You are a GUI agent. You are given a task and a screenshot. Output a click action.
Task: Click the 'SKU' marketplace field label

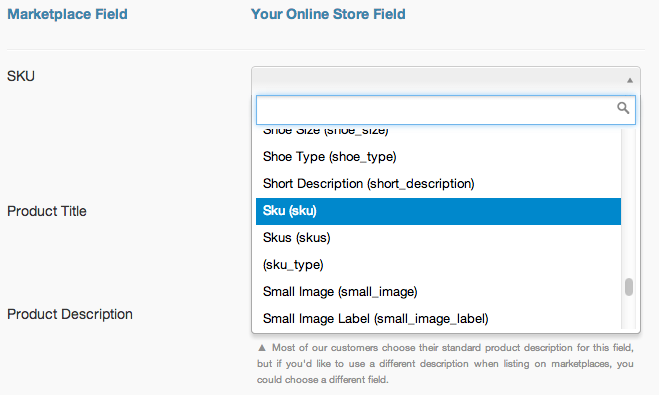pyautogui.click(x=21, y=76)
